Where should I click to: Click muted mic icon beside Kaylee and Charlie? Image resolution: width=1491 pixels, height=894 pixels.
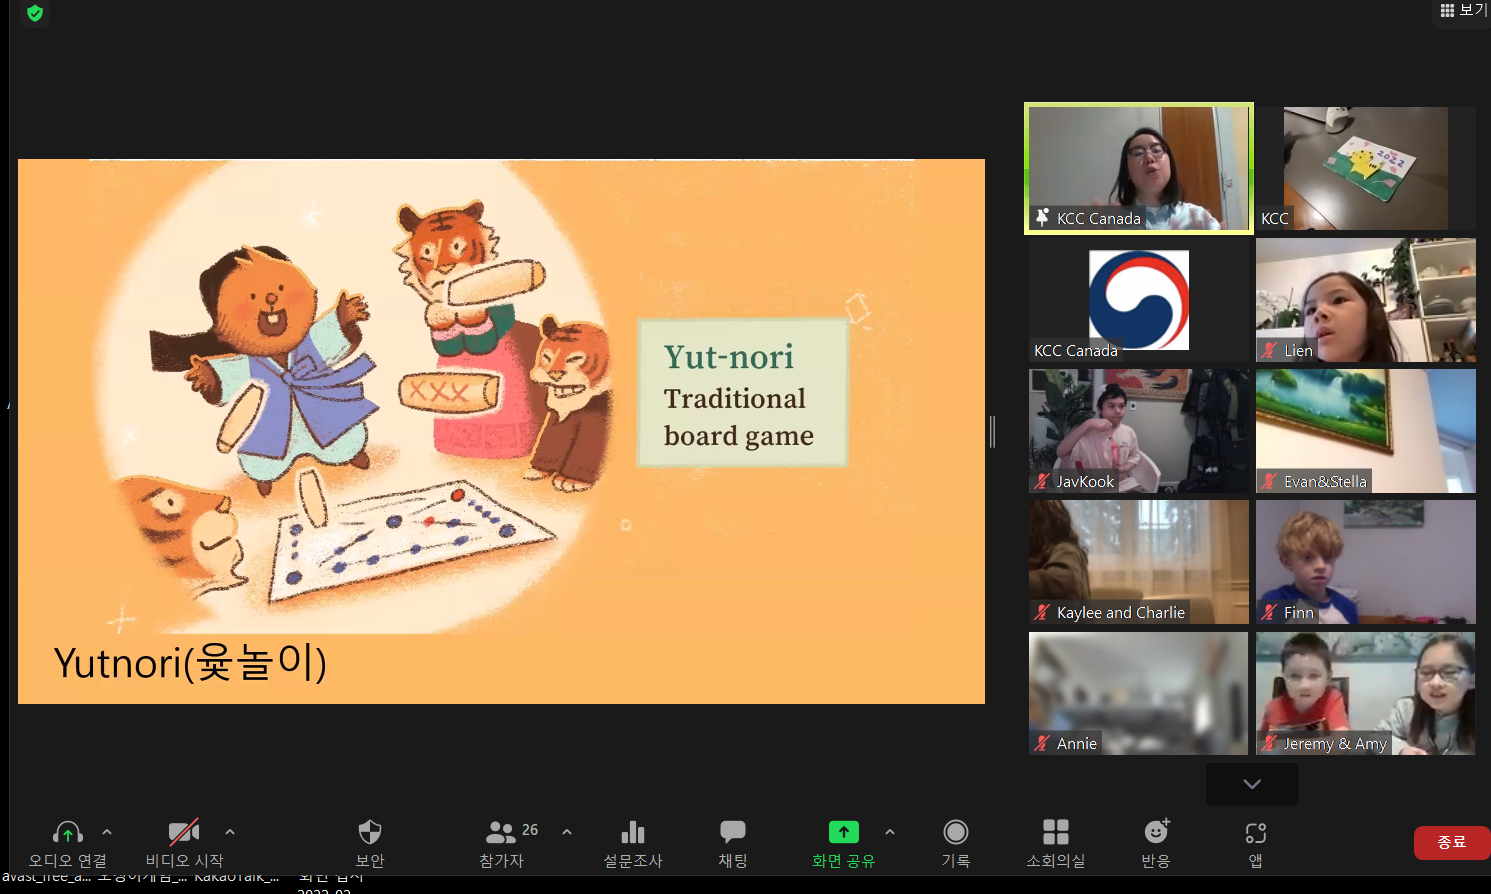coord(1042,612)
